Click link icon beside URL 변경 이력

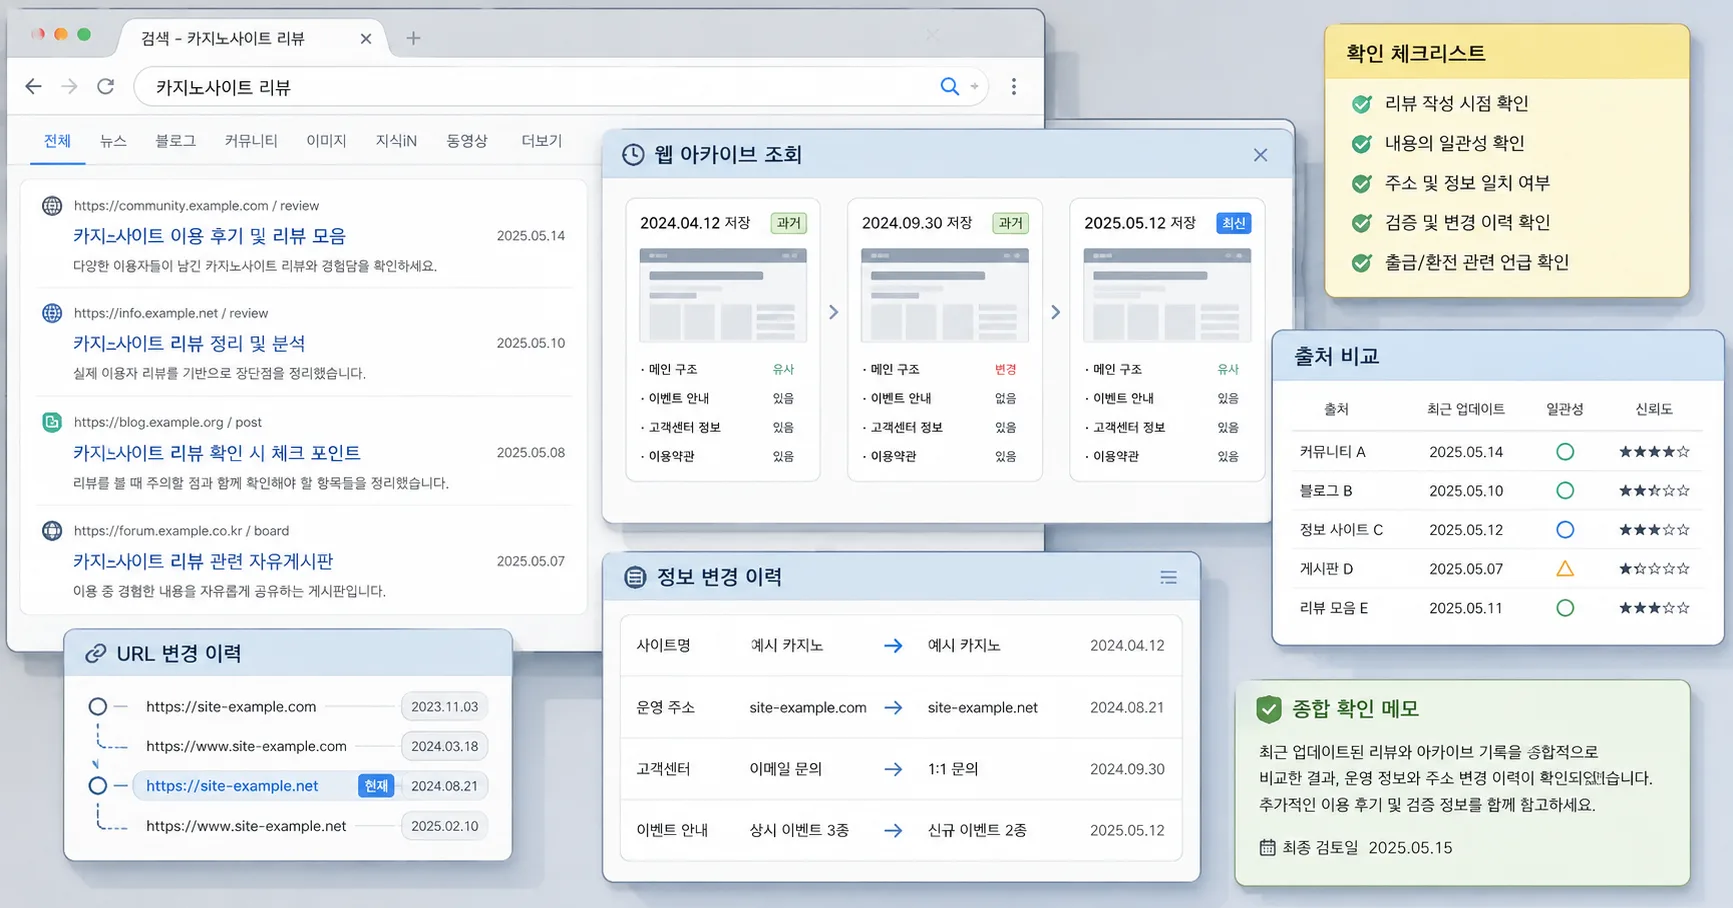[95, 654]
